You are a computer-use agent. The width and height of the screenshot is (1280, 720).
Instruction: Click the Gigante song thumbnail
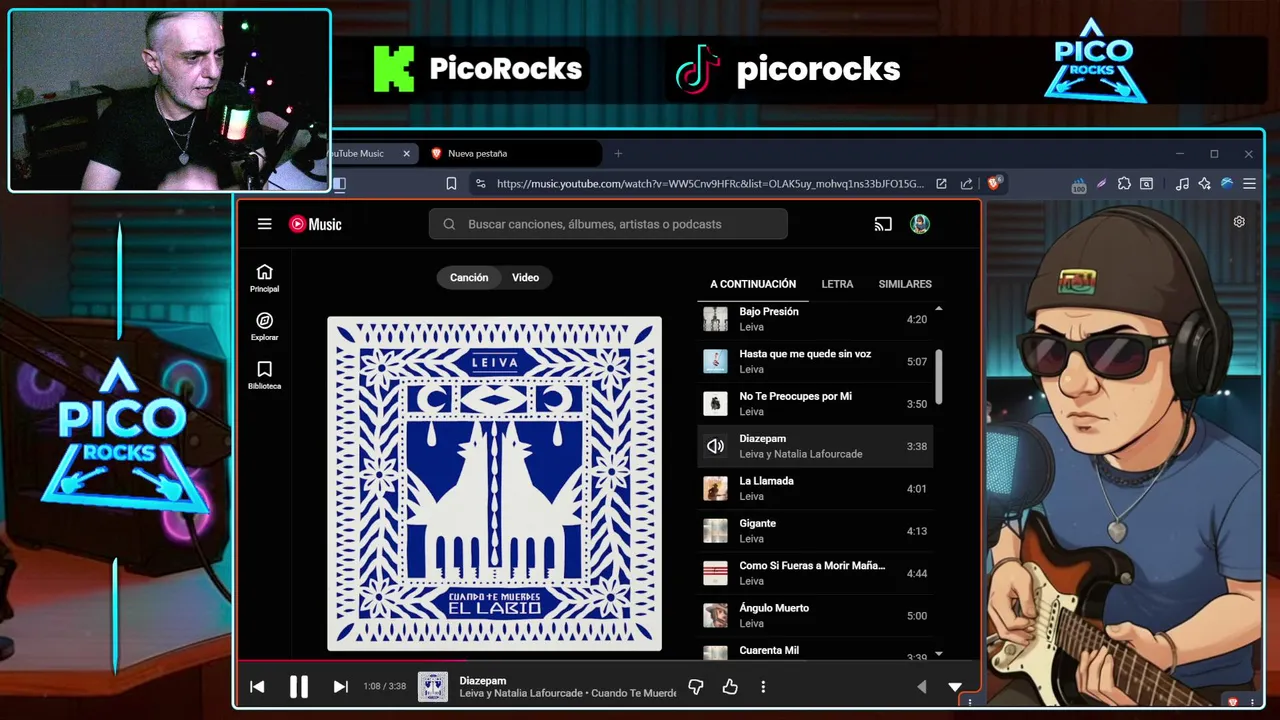[715, 531]
